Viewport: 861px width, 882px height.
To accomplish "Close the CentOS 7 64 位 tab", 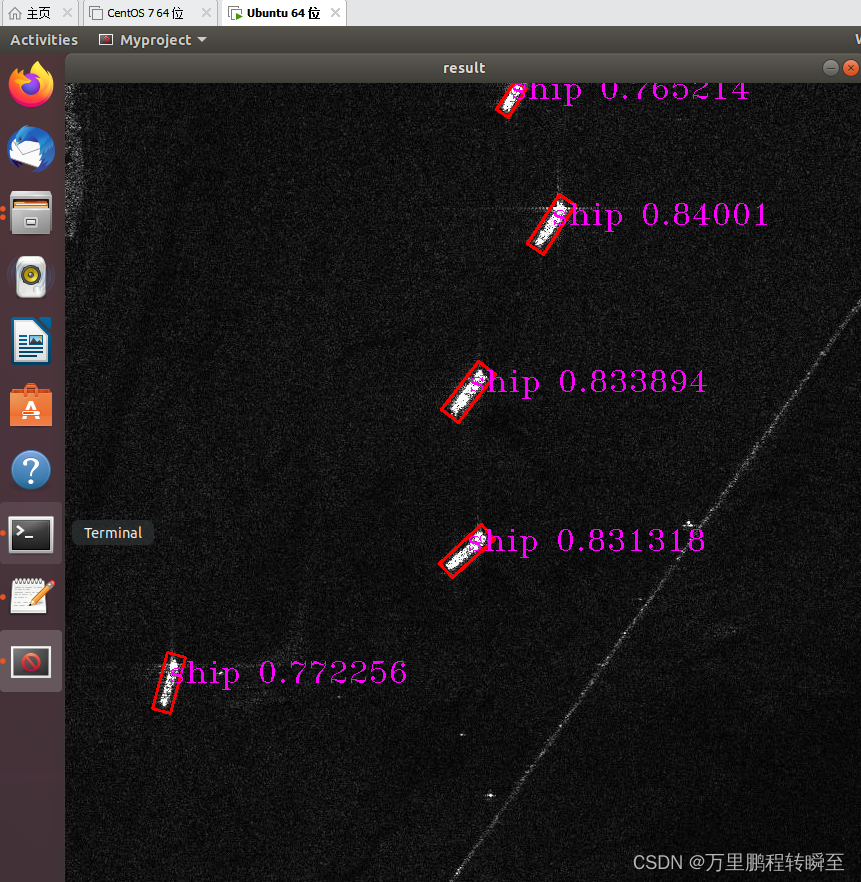I will click(206, 12).
